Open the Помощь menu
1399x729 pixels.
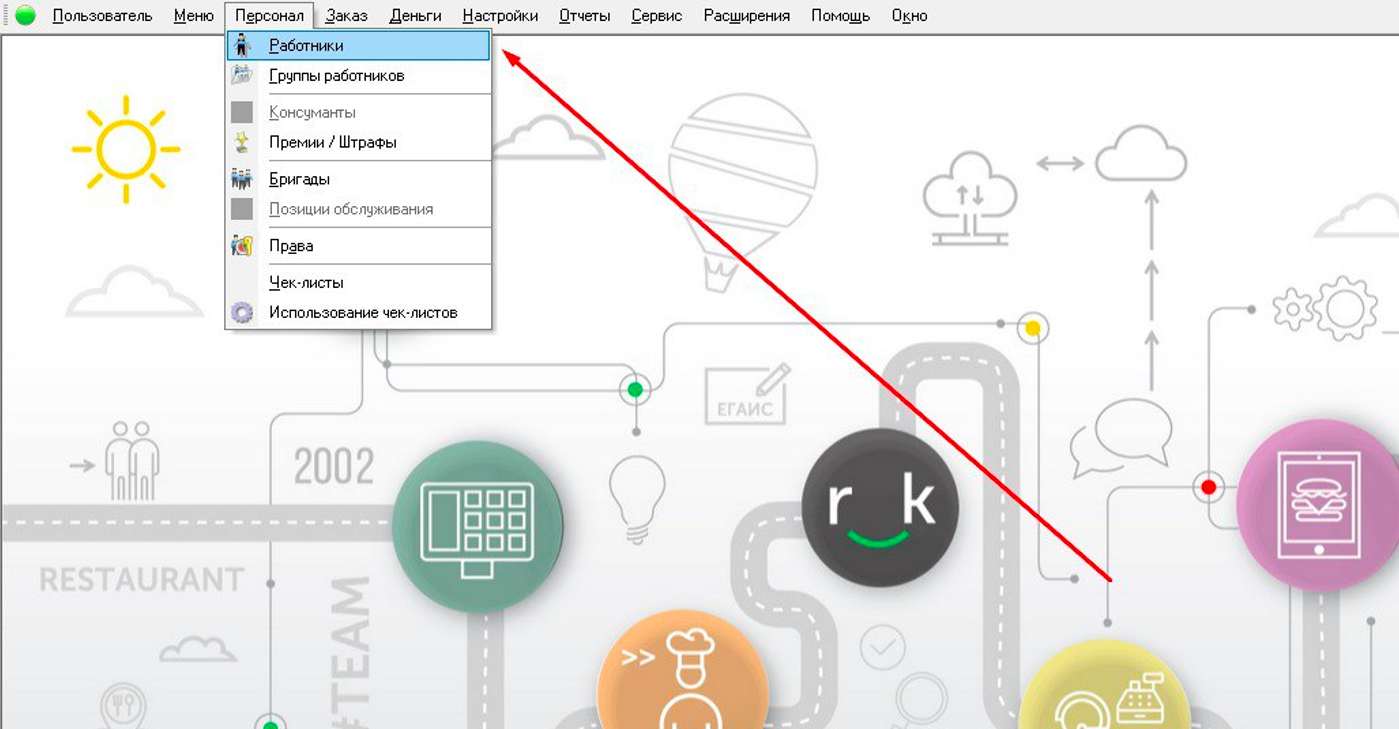point(840,15)
